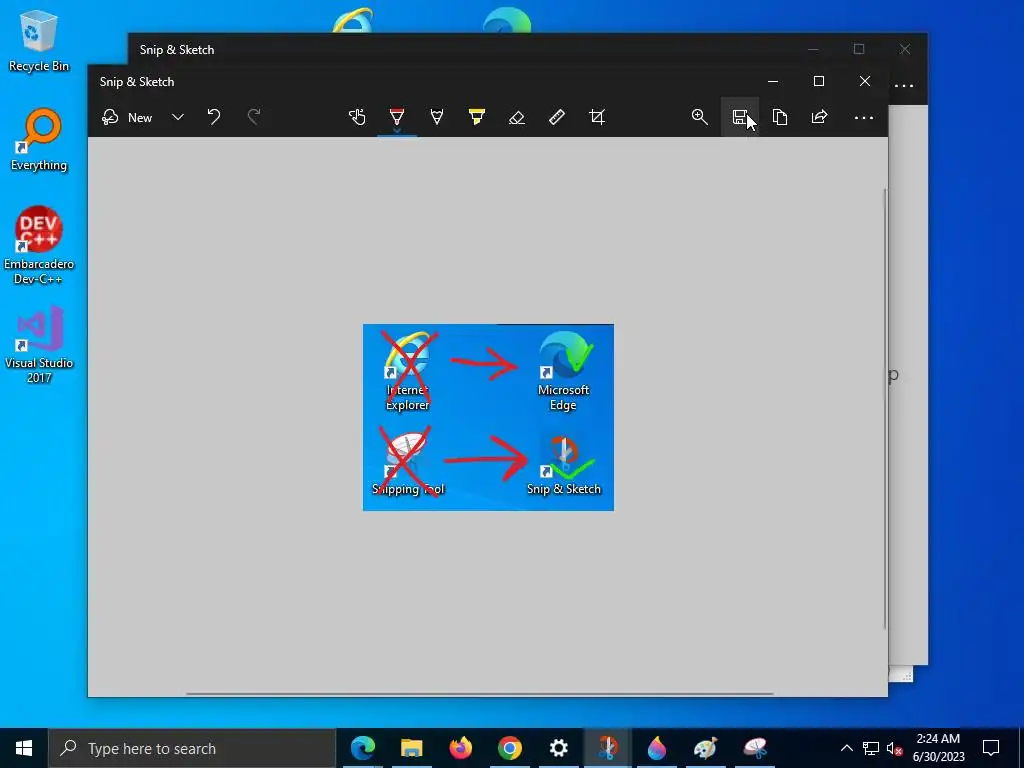Image resolution: width=1024 pixels, height=768 pixels.
Task: Click the muted volume tray icon
Action: (x=895, y=748)
